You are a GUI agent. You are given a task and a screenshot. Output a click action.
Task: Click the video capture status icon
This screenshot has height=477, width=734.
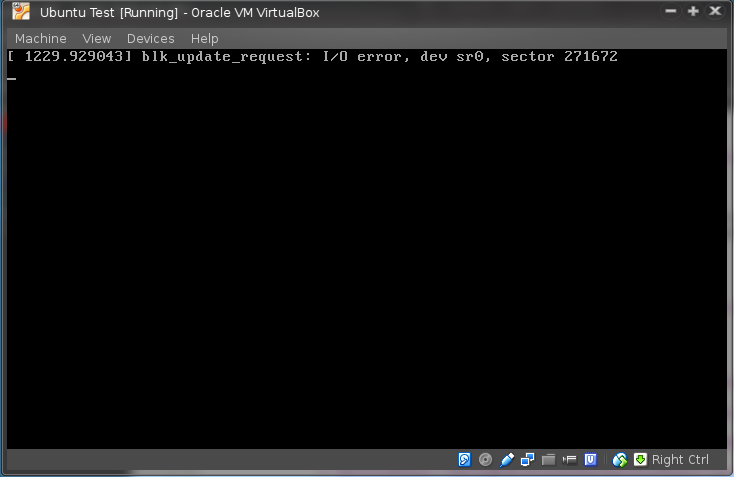[569, 460]
